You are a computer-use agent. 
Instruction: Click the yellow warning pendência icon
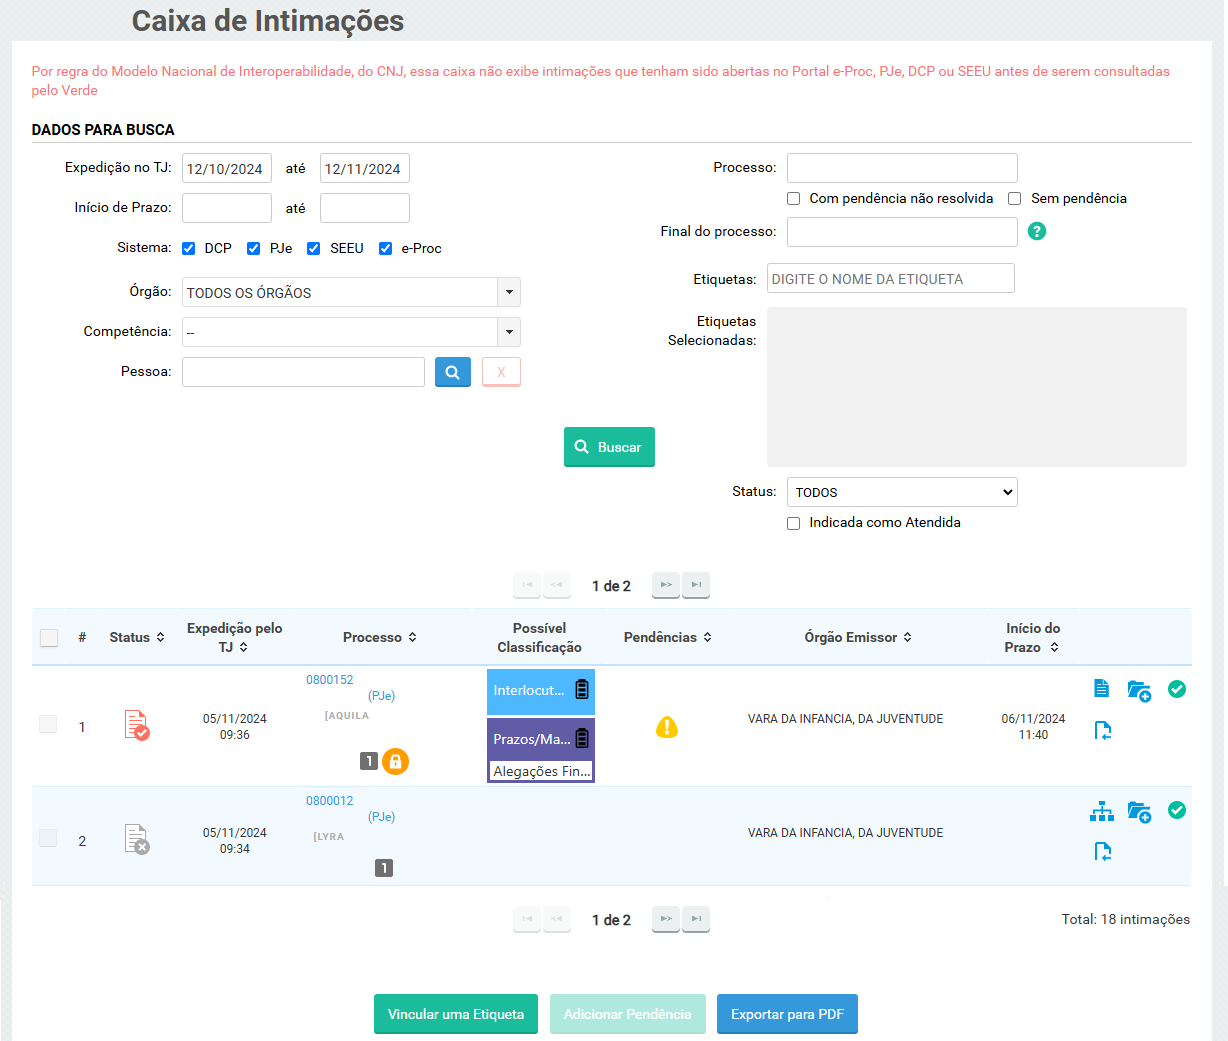coord(666,727)
